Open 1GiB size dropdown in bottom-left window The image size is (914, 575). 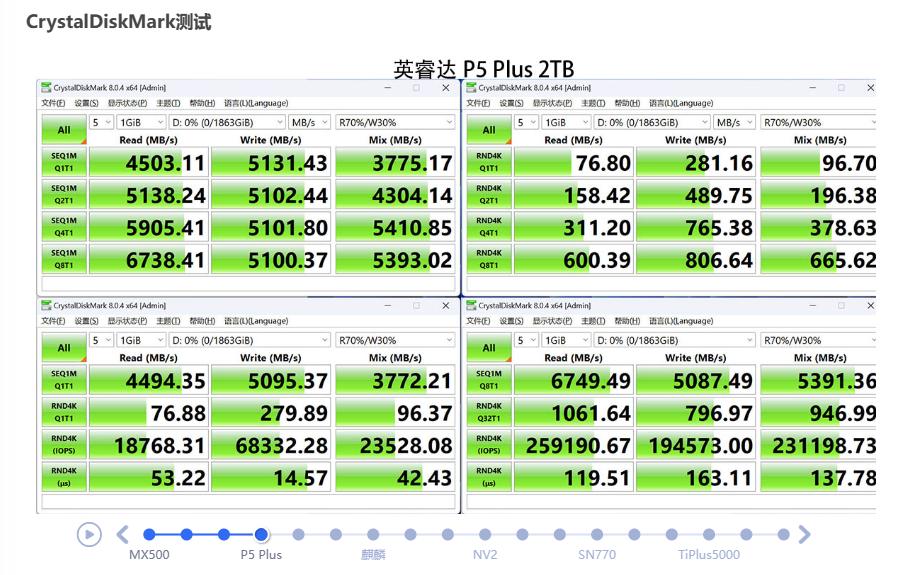pyautogui.click(x=142, y=340)
